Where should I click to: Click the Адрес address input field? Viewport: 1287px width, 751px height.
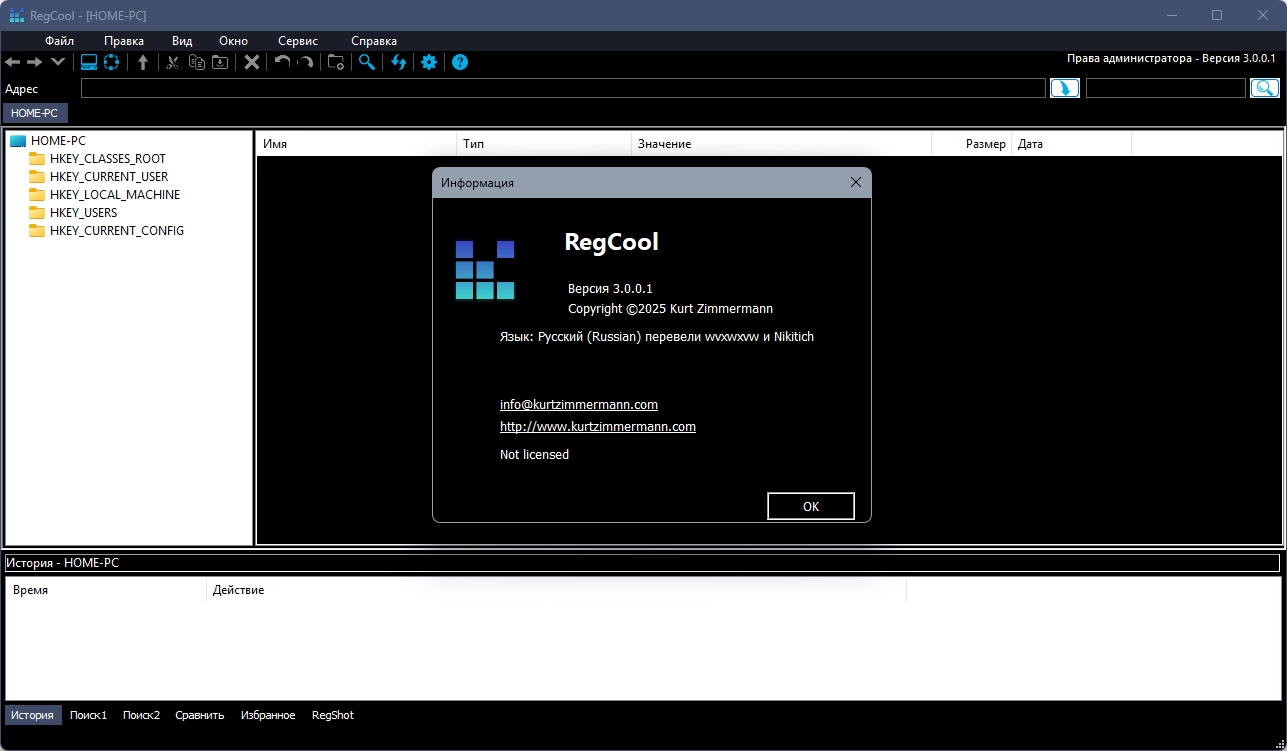pos(562,89)
